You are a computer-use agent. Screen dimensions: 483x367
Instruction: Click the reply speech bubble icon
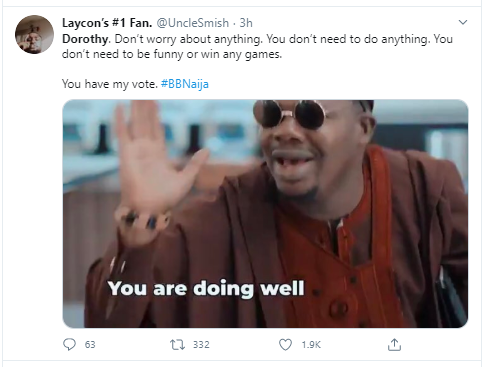tap(69, 344)
